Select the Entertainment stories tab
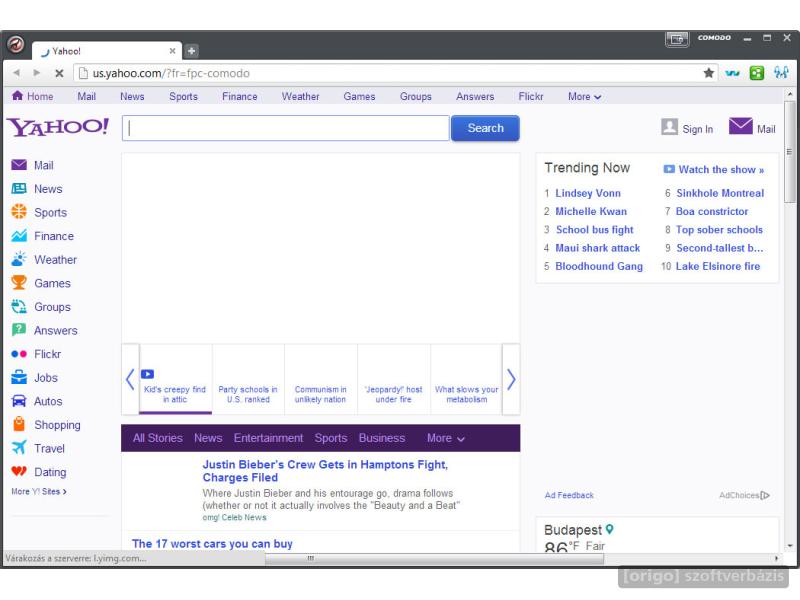800x600 pixels. click(x=268, y=438)
